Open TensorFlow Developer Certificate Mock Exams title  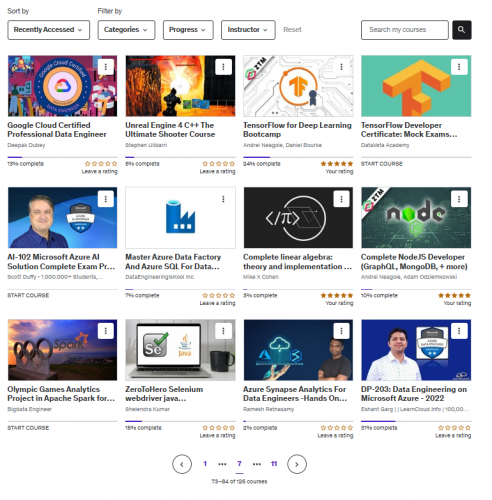(x=409, y=130)
